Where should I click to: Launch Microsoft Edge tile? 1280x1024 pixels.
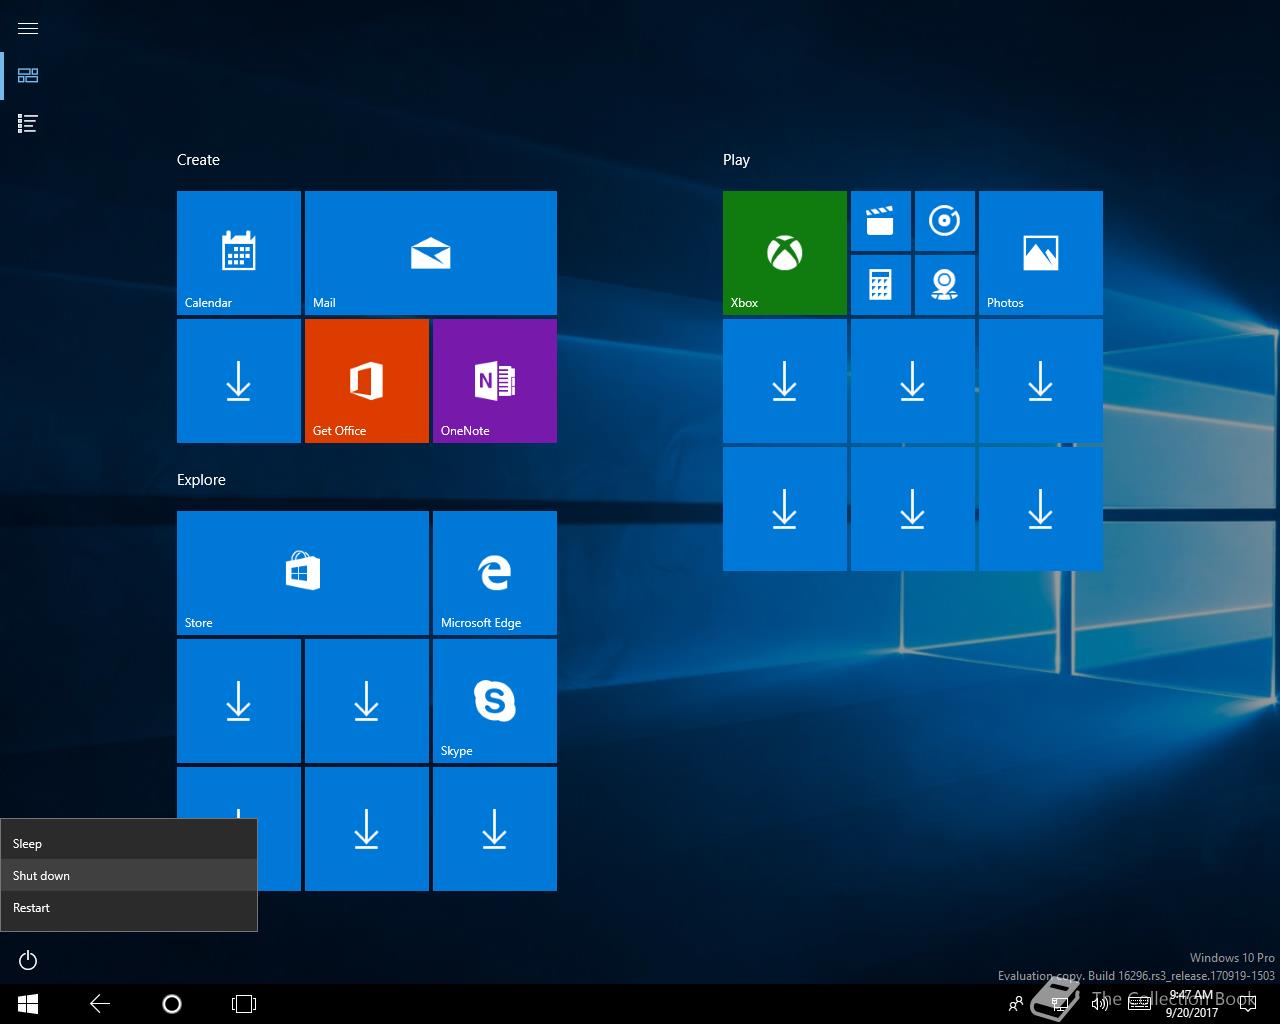click(x=495, y=573)
